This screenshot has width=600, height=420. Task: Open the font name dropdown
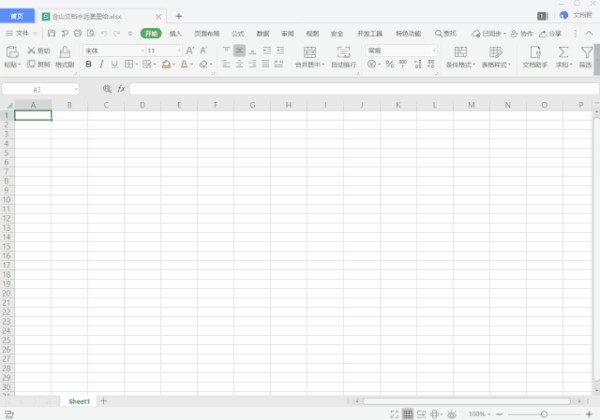pyautogui.click(x=142, y=50)
